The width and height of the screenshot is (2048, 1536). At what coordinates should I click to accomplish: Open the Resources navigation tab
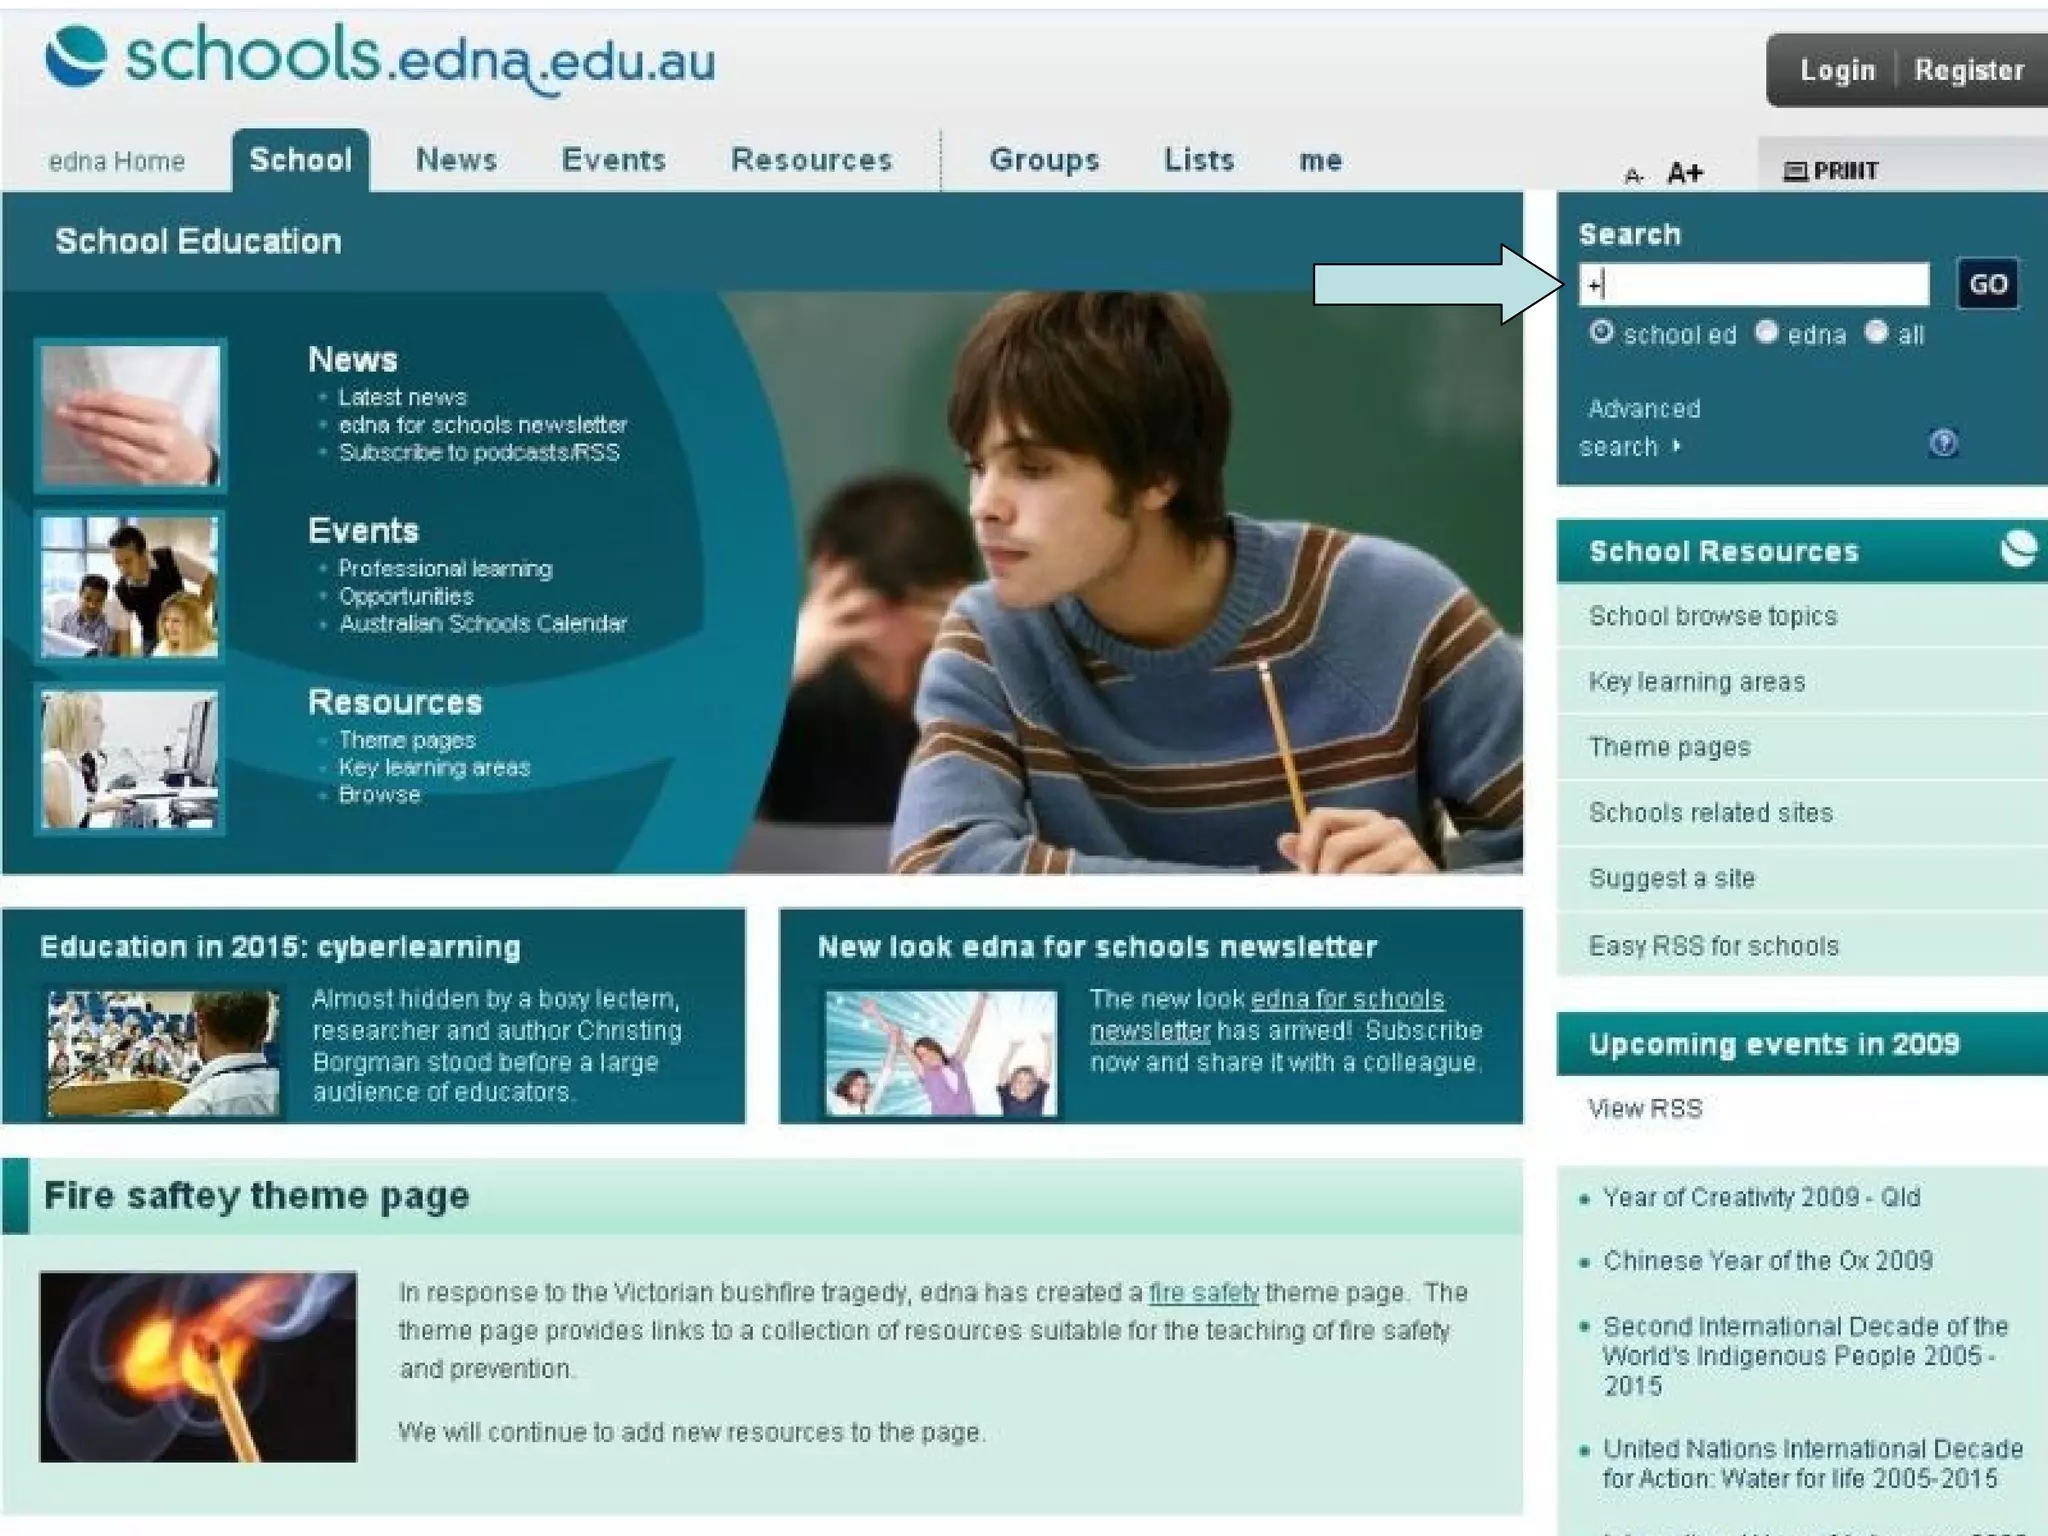[811, 160]
